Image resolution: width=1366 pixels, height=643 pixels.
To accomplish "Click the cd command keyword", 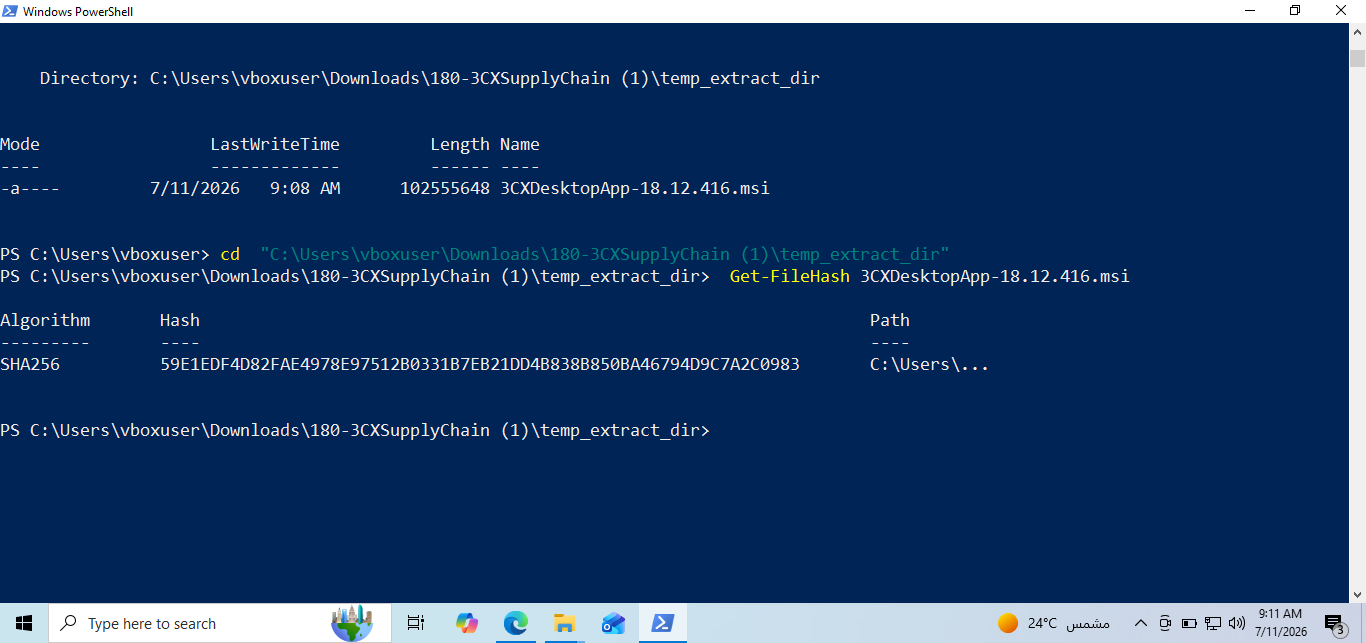I will click(230, 254).
